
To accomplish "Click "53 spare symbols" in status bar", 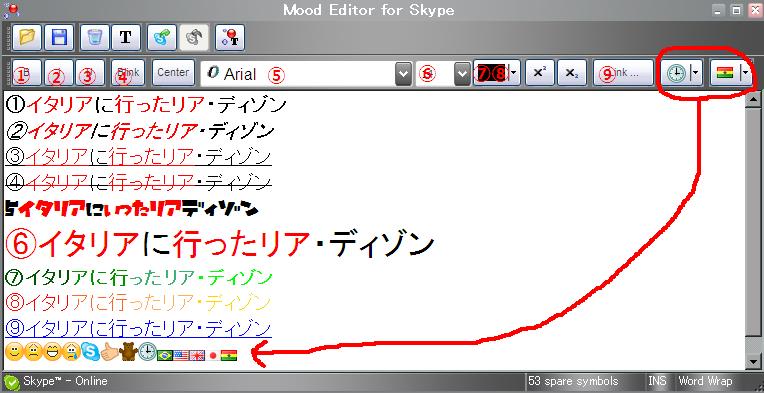I will click(x=573, y=381).
